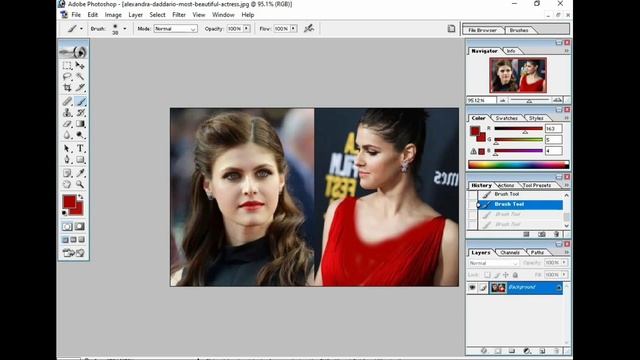640x360 pixels.
Task: Select the Eraser tool
Action: 67,124
